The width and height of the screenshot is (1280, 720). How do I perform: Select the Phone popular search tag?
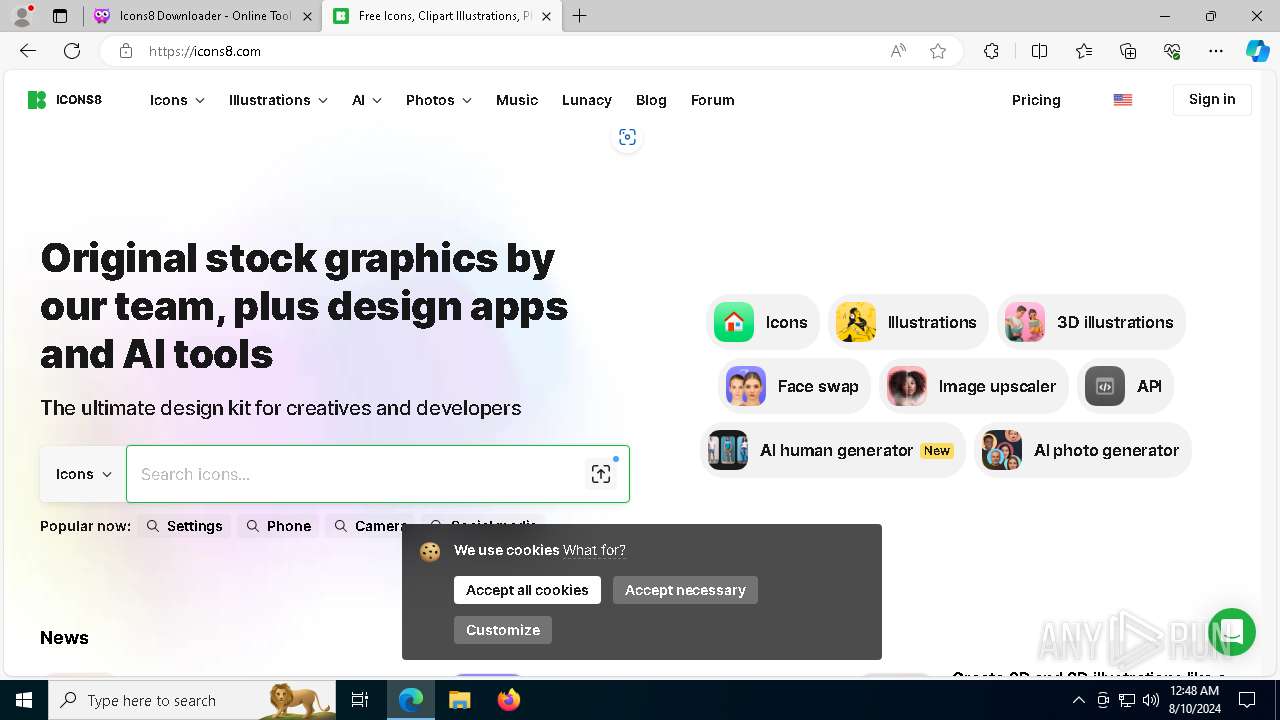pyautogui.click(x=278, y=526)
